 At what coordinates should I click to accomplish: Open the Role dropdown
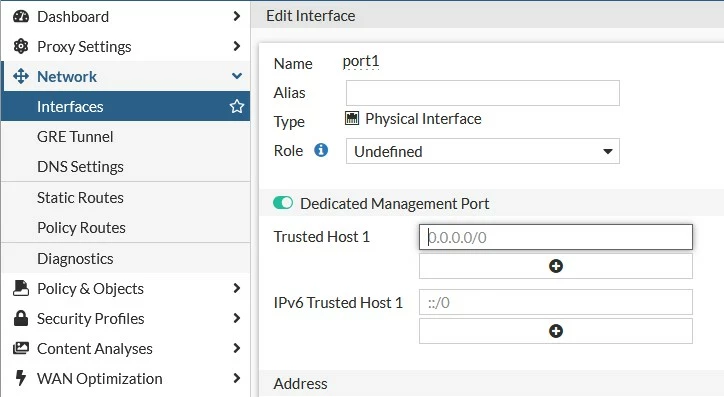point(483,151)
